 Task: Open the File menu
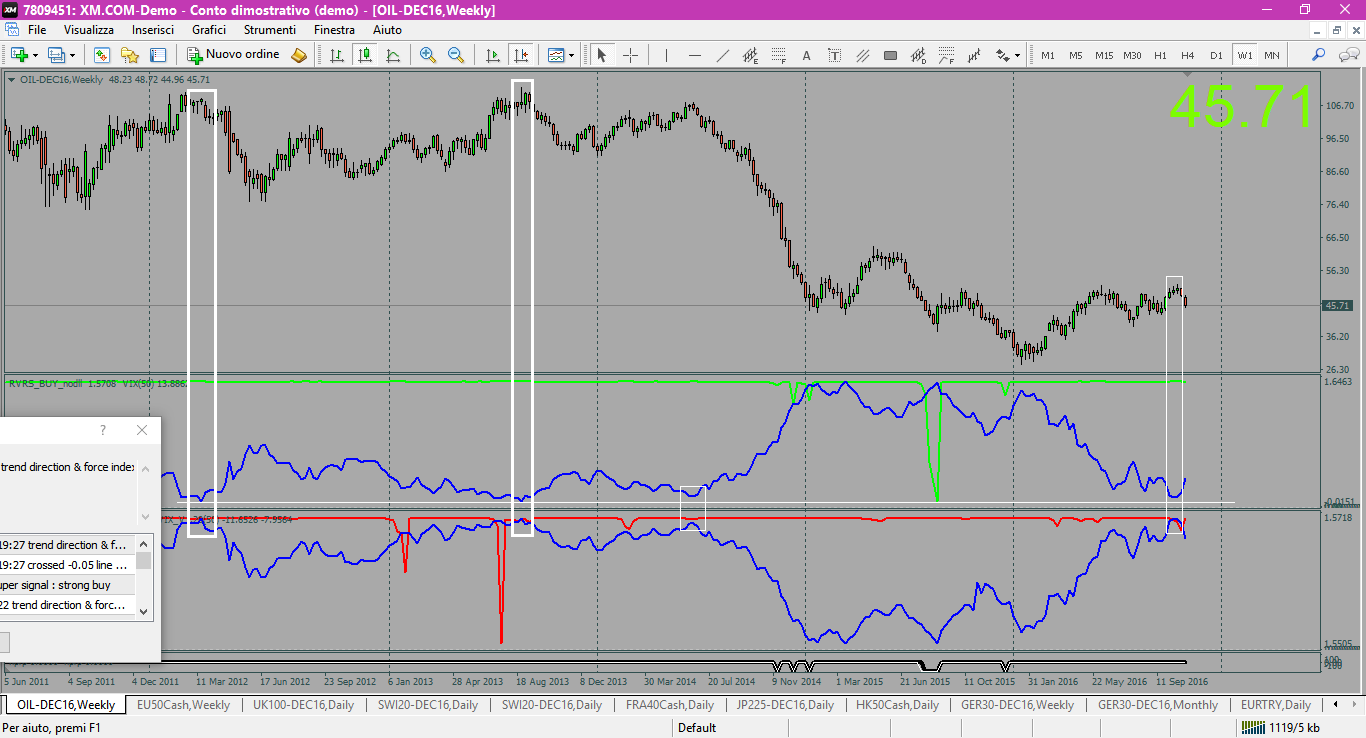[37, 30]
